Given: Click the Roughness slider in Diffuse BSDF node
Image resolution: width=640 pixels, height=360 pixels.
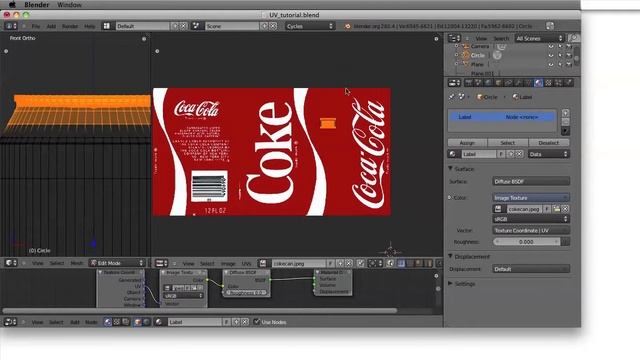Looking at the screenshot, I should (247, 293).
